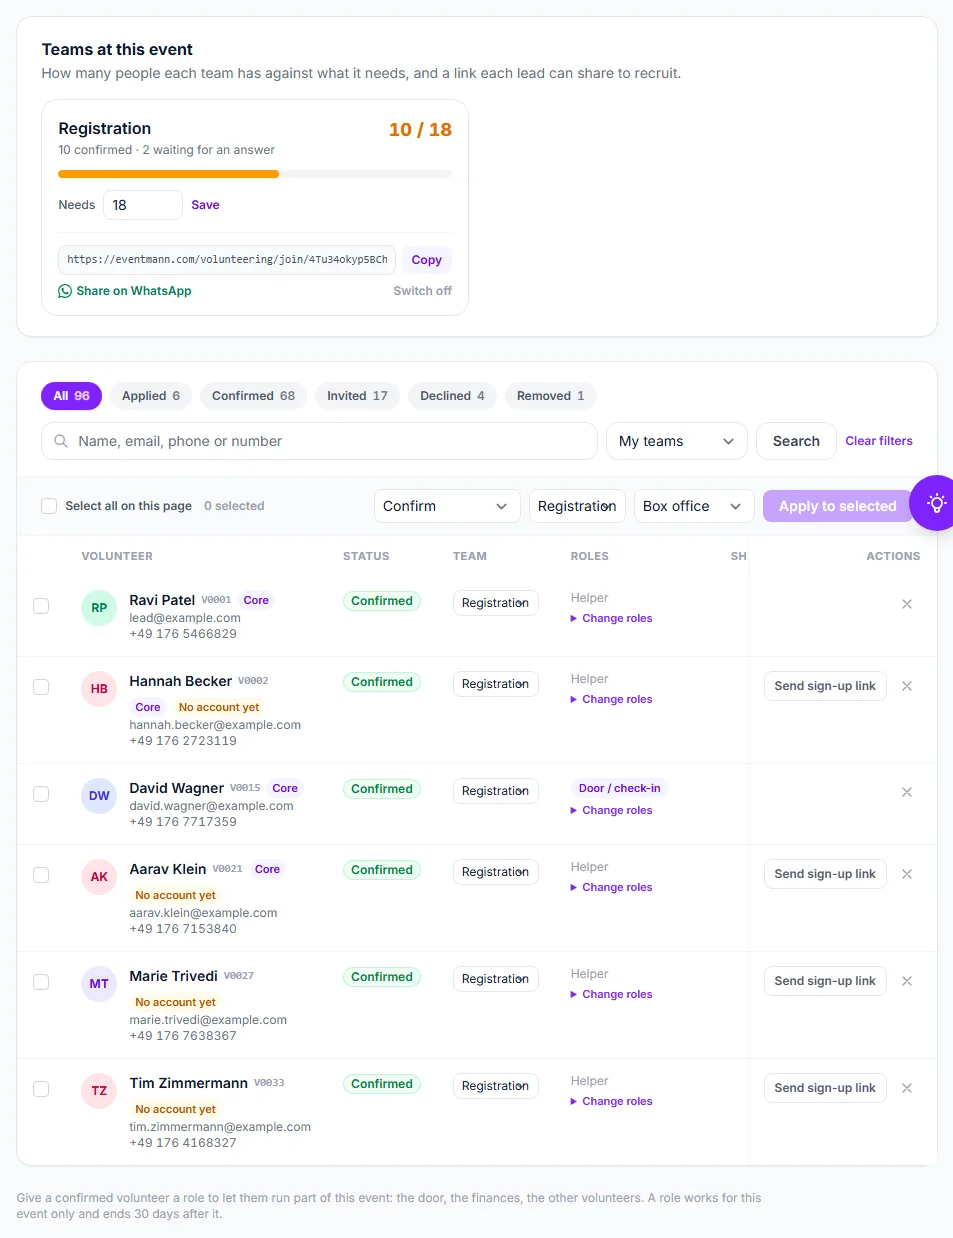This screenshot has height=1238, width=953.
Task: Click the DW avatar for David Wagner
Action: (x=99, y=796)
